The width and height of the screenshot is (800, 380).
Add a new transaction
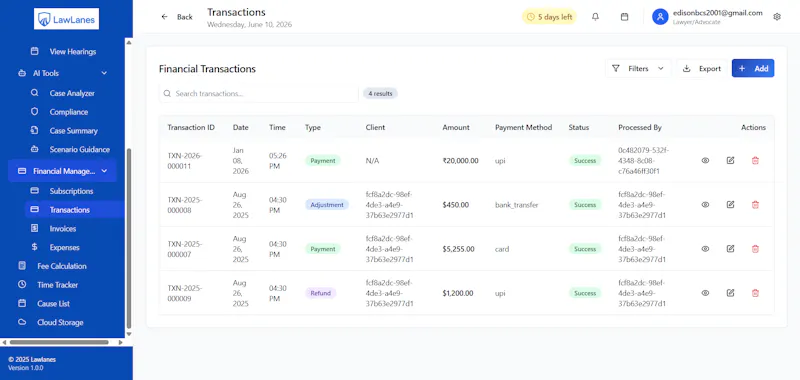(753, 68)
